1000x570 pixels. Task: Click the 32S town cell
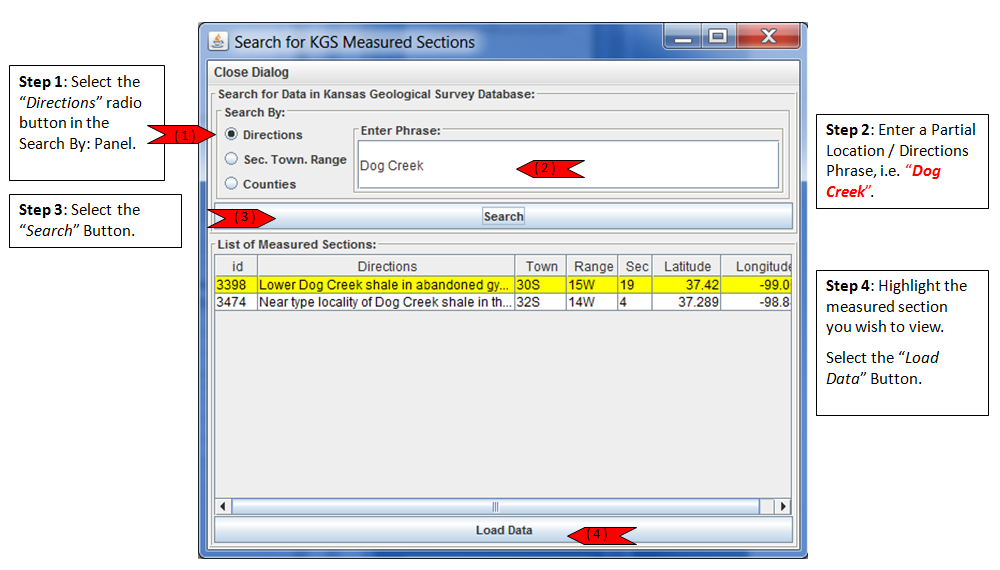tap(540, 302)
